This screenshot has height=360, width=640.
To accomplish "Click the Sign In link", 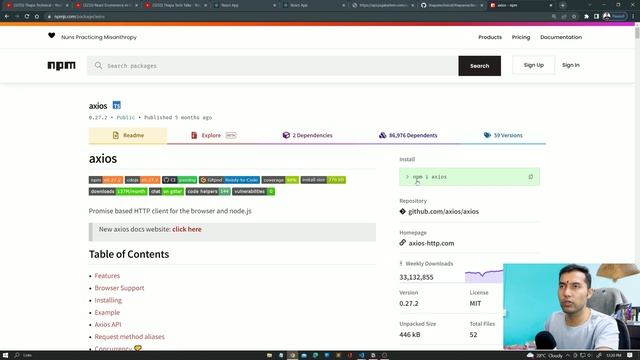I will pos(571,65).
